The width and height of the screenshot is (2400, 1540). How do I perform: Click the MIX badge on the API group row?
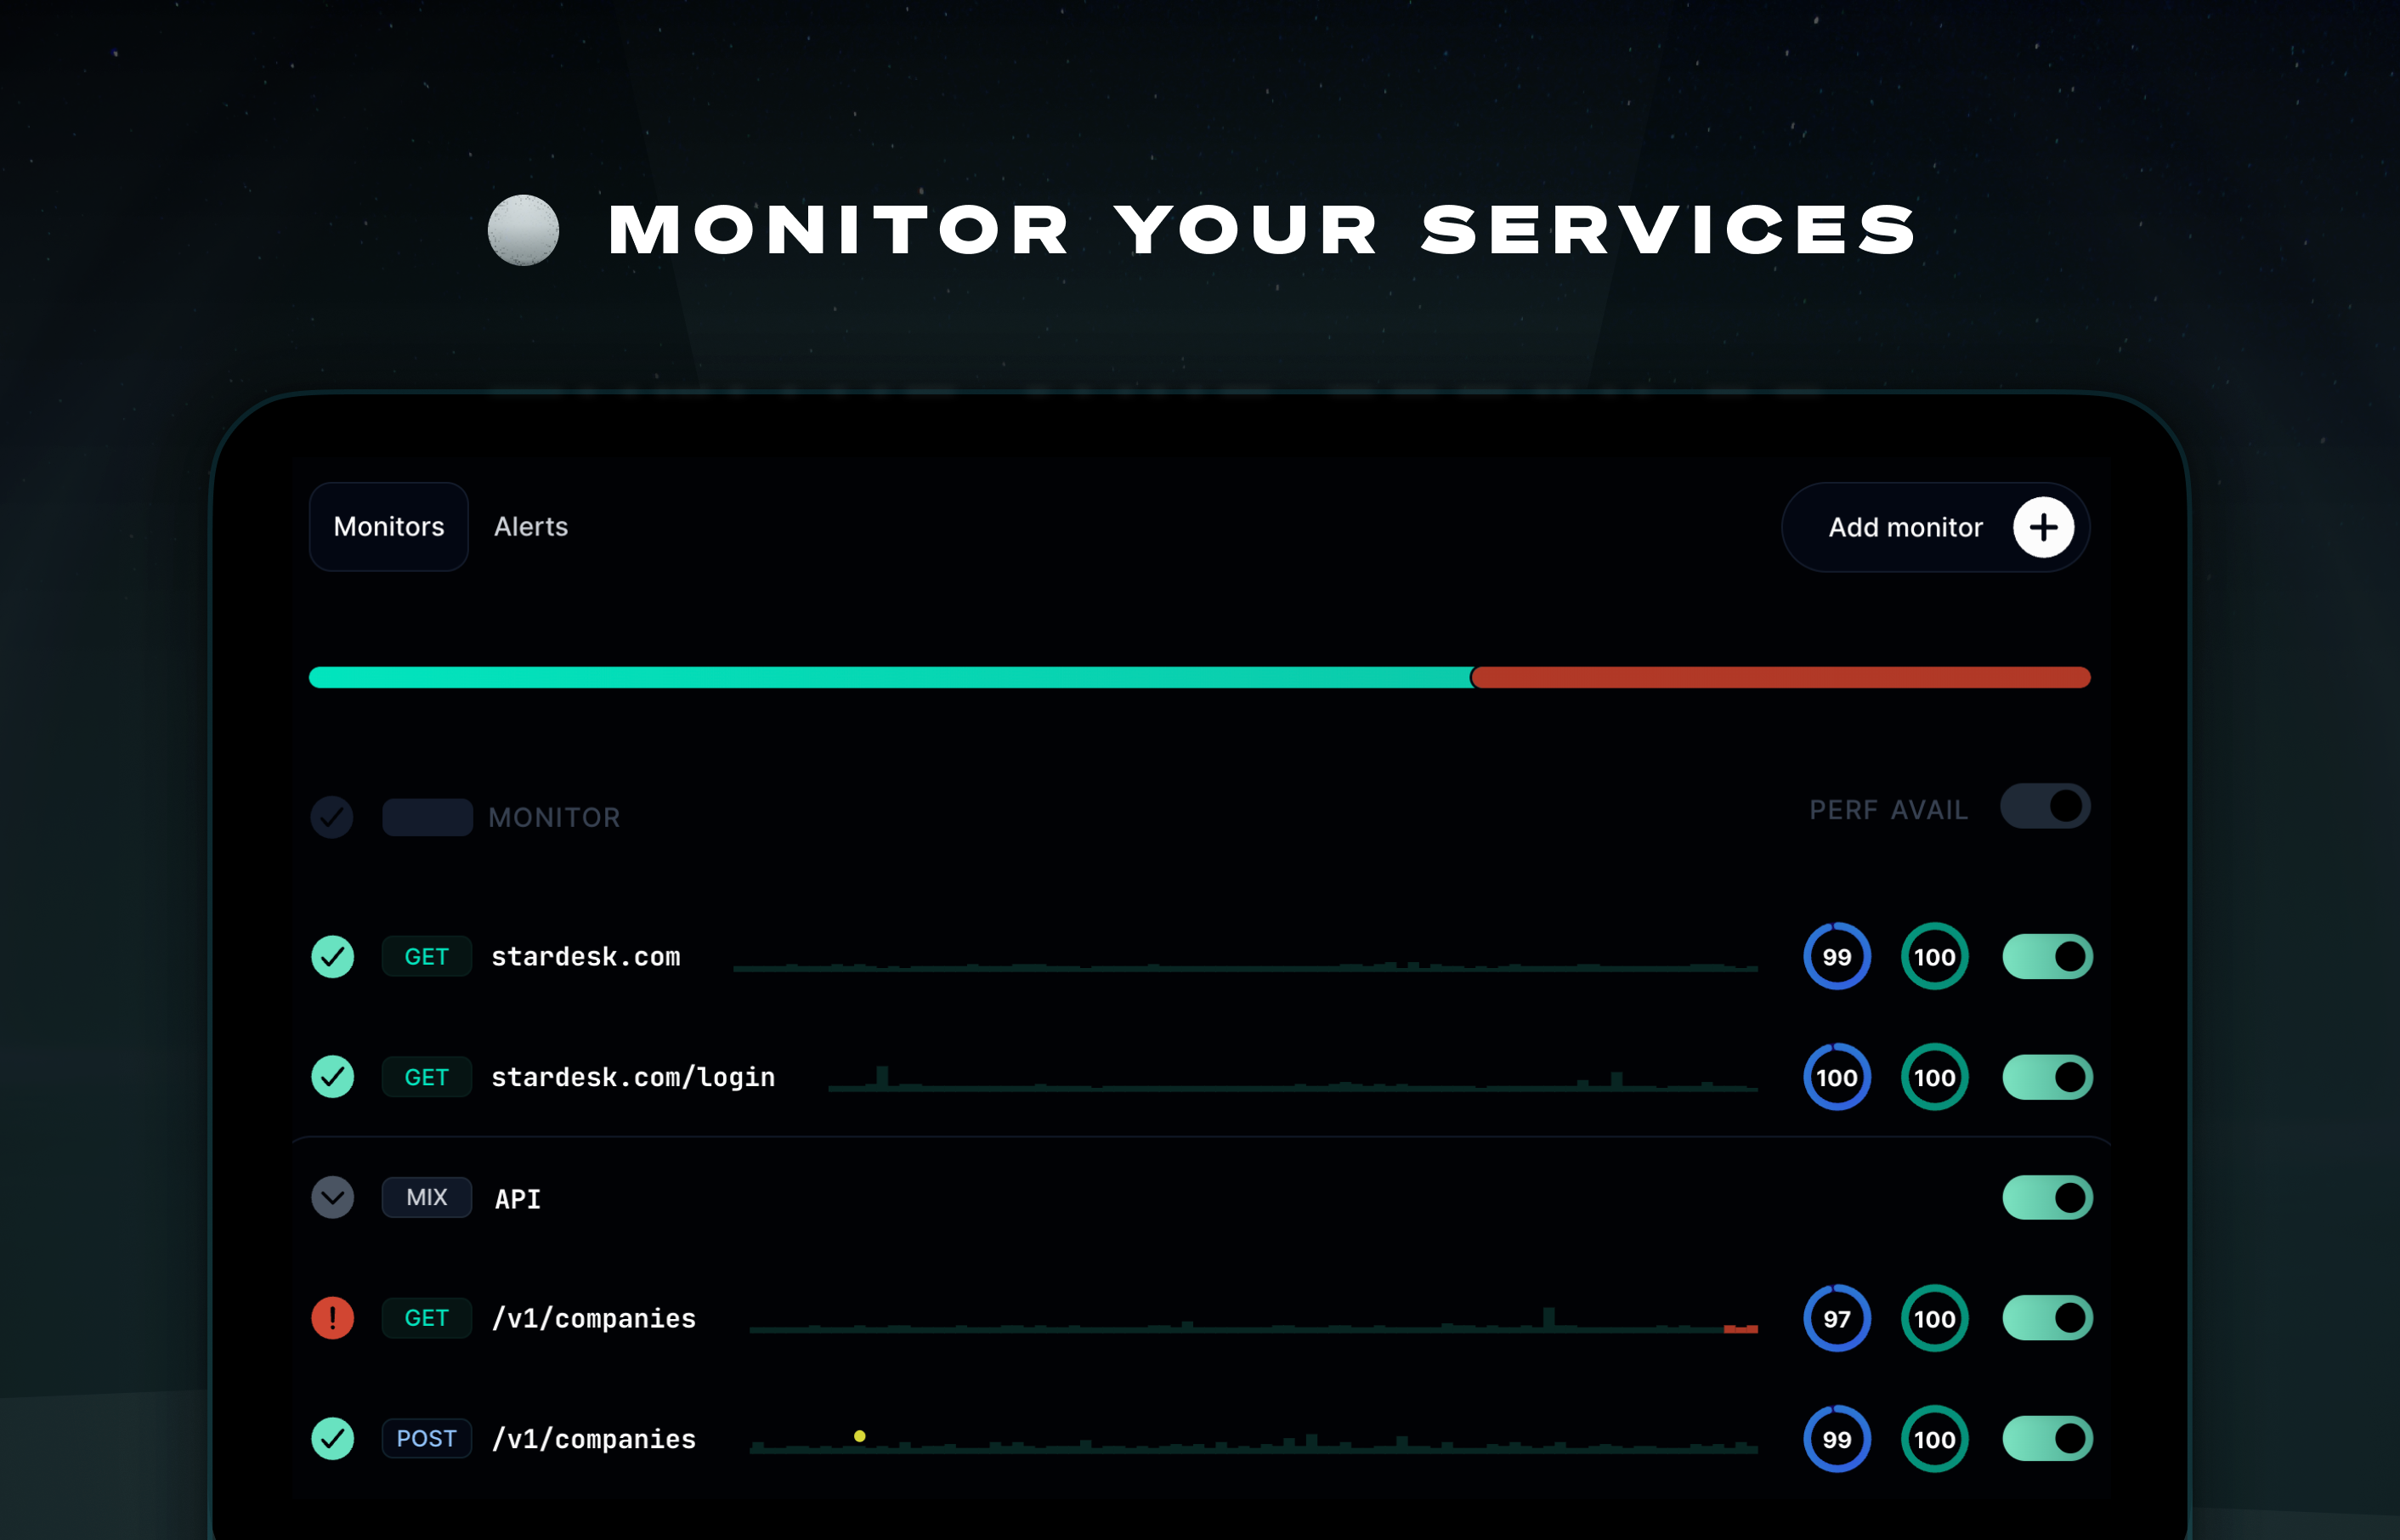(426, 1197)
